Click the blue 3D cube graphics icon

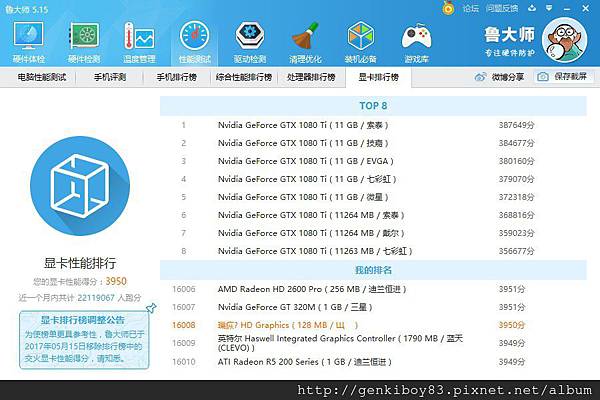tap(80, 186)
